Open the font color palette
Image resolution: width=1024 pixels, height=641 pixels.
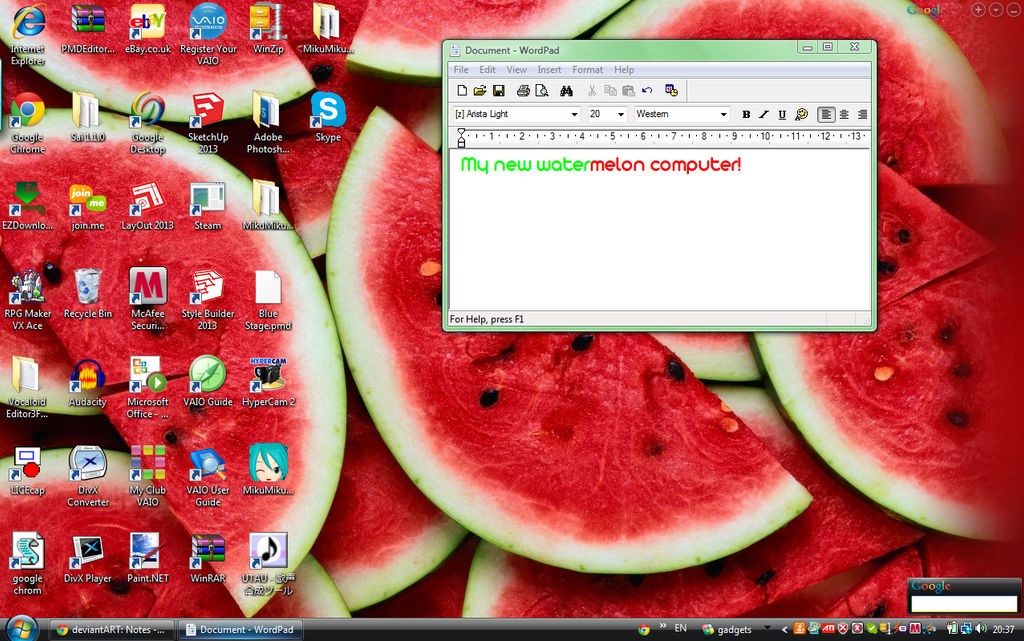coord(801,114)
